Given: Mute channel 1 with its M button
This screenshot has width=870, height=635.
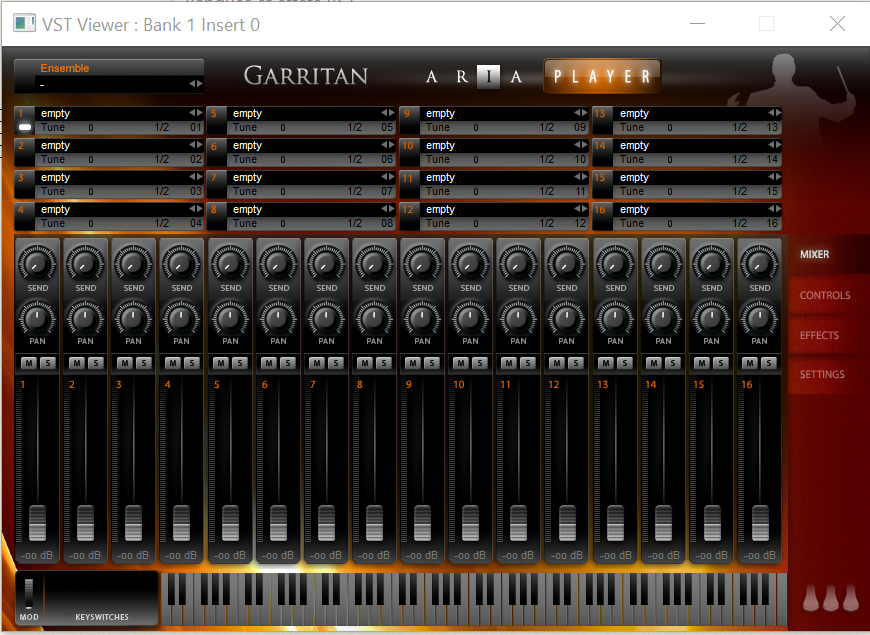Looking at the screenshot, I should tap(29, 363).
